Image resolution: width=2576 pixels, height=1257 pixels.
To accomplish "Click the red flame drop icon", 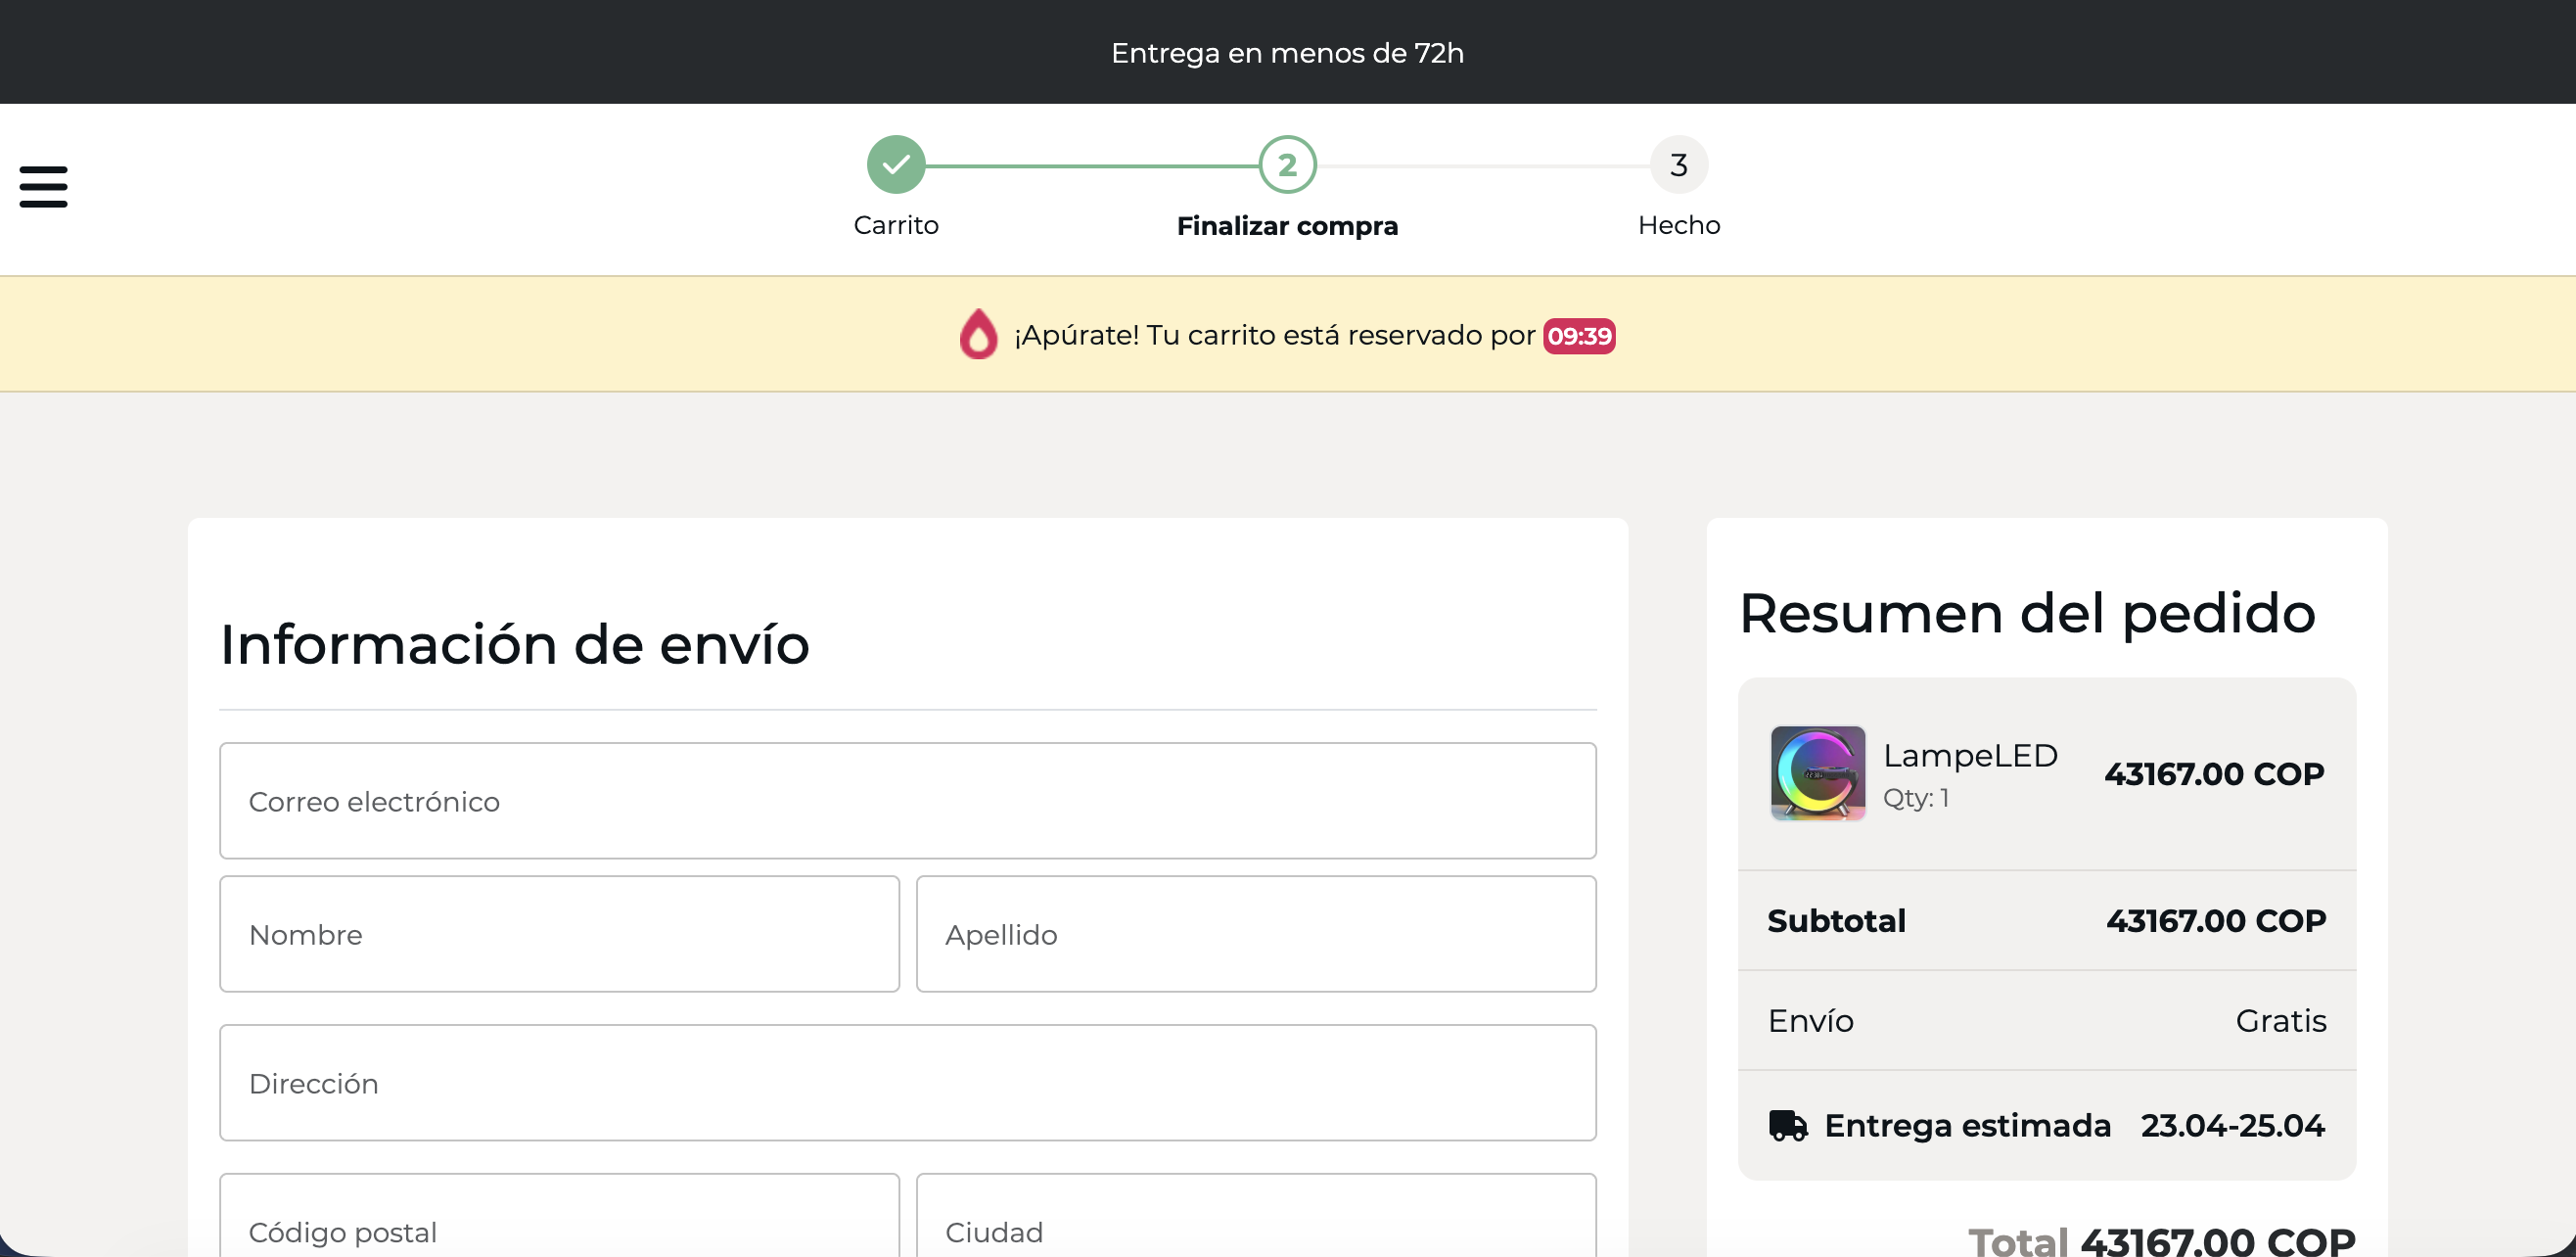I will [978, 334].
